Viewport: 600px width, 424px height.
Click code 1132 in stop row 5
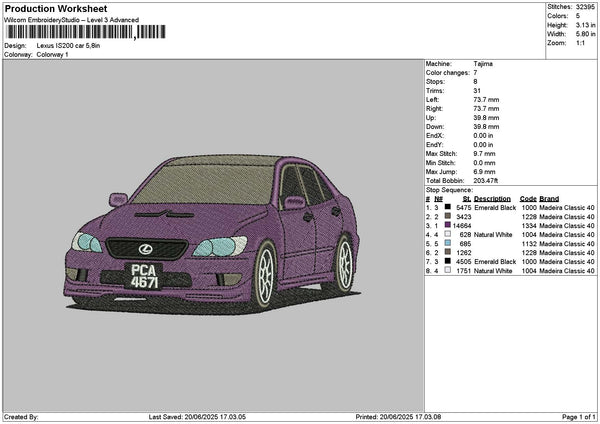pyautogui.click(x=529, y=244)
